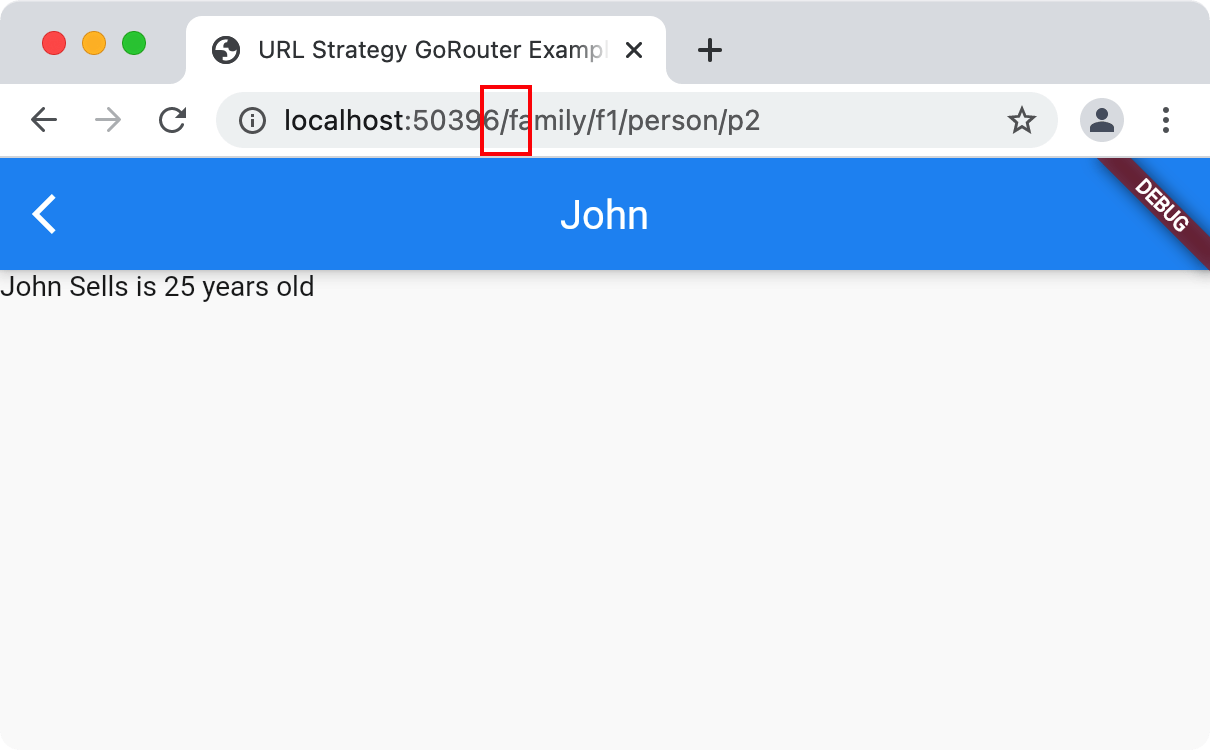Tap the app bar back chevron
This screenshot has height=750, width=1210.
click(44, 213)
